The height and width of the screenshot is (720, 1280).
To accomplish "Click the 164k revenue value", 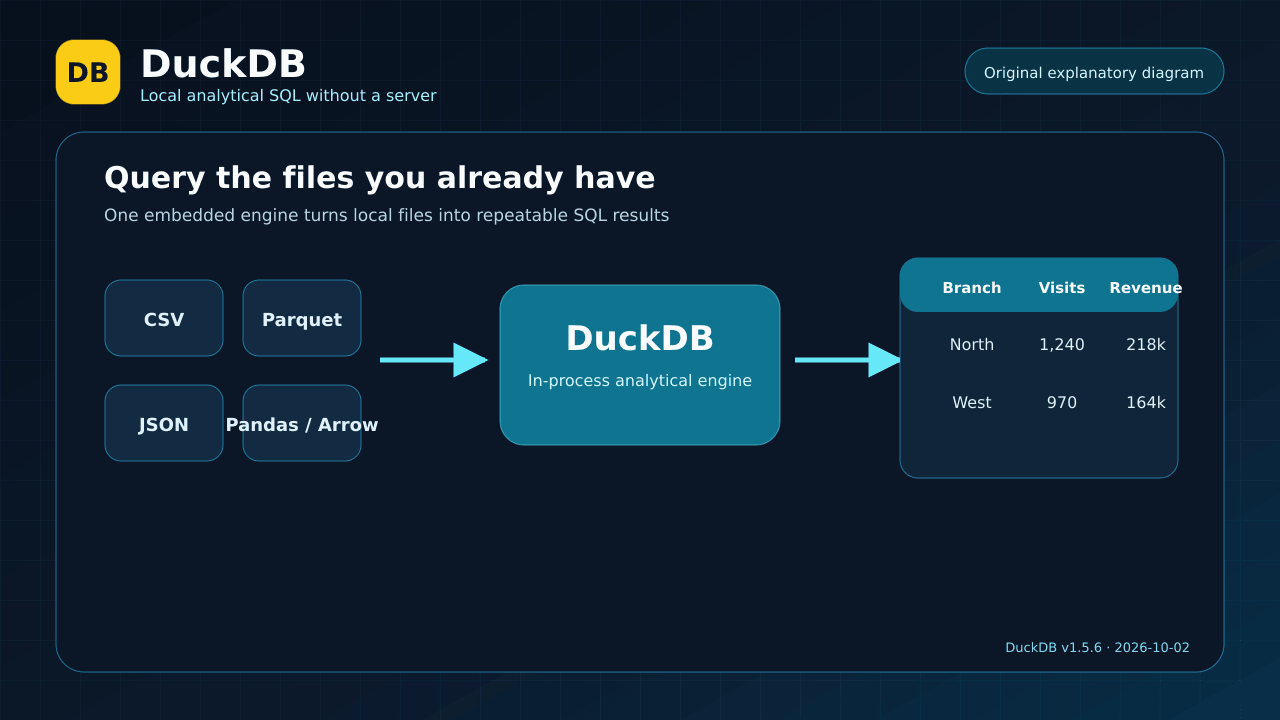I will (1146, 403).
